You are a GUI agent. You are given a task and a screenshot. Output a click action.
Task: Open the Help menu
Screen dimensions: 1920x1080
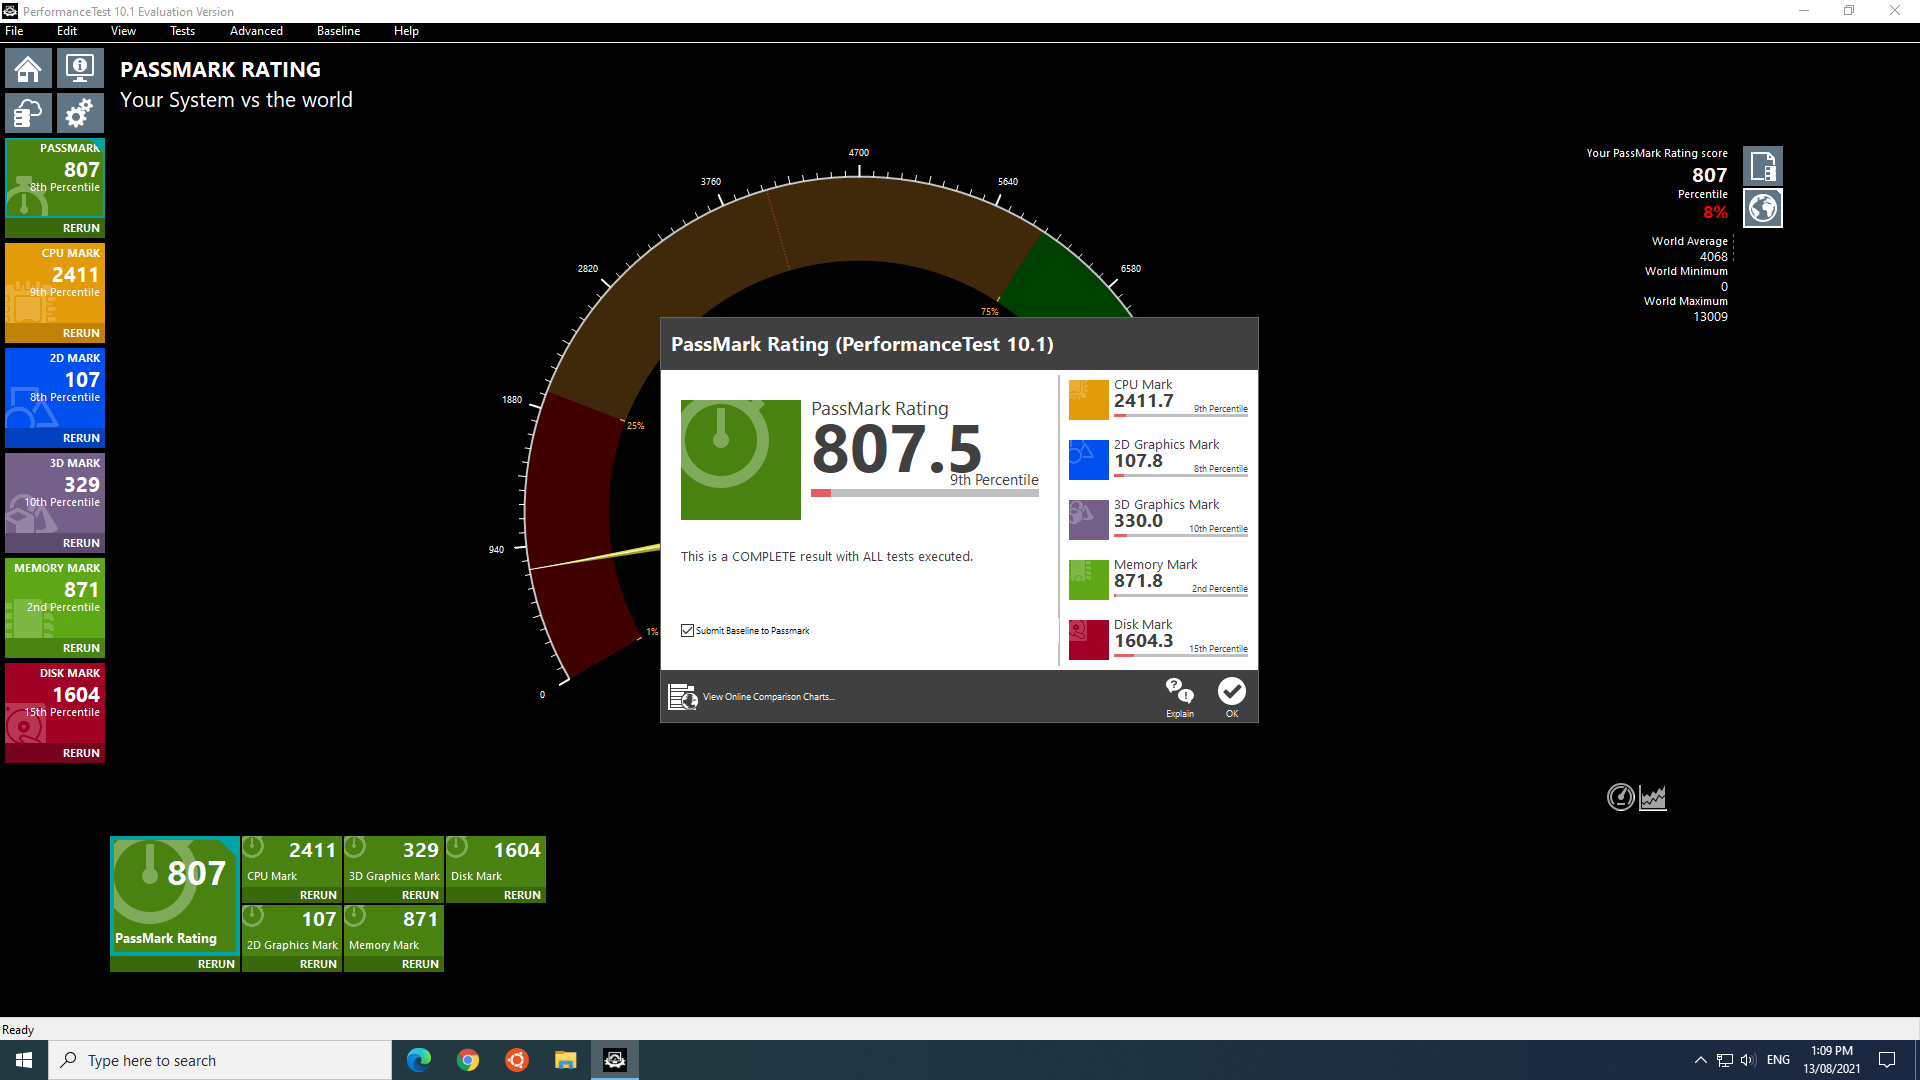406,31
